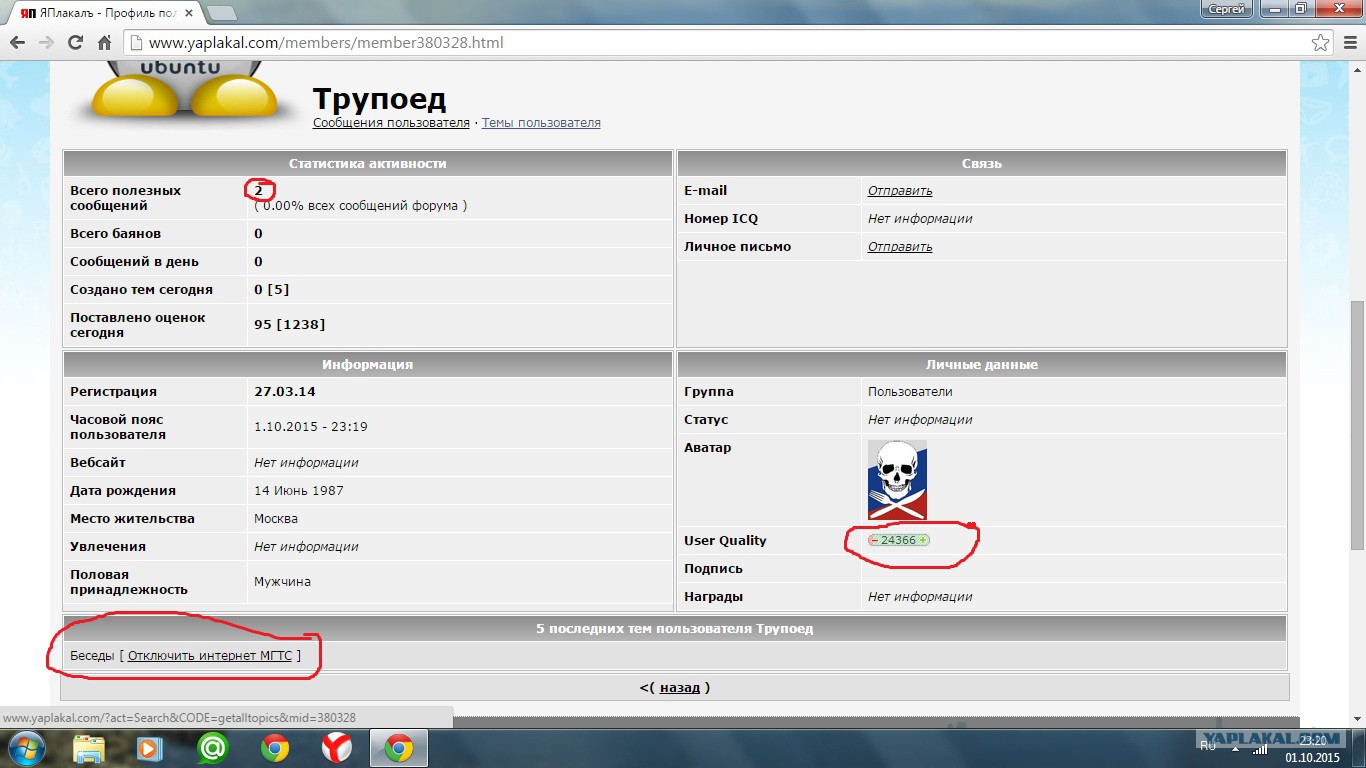1366x768 pixels.
Task: Open Mail.ru Agent from the taskbar
Action: click(212, 748)
